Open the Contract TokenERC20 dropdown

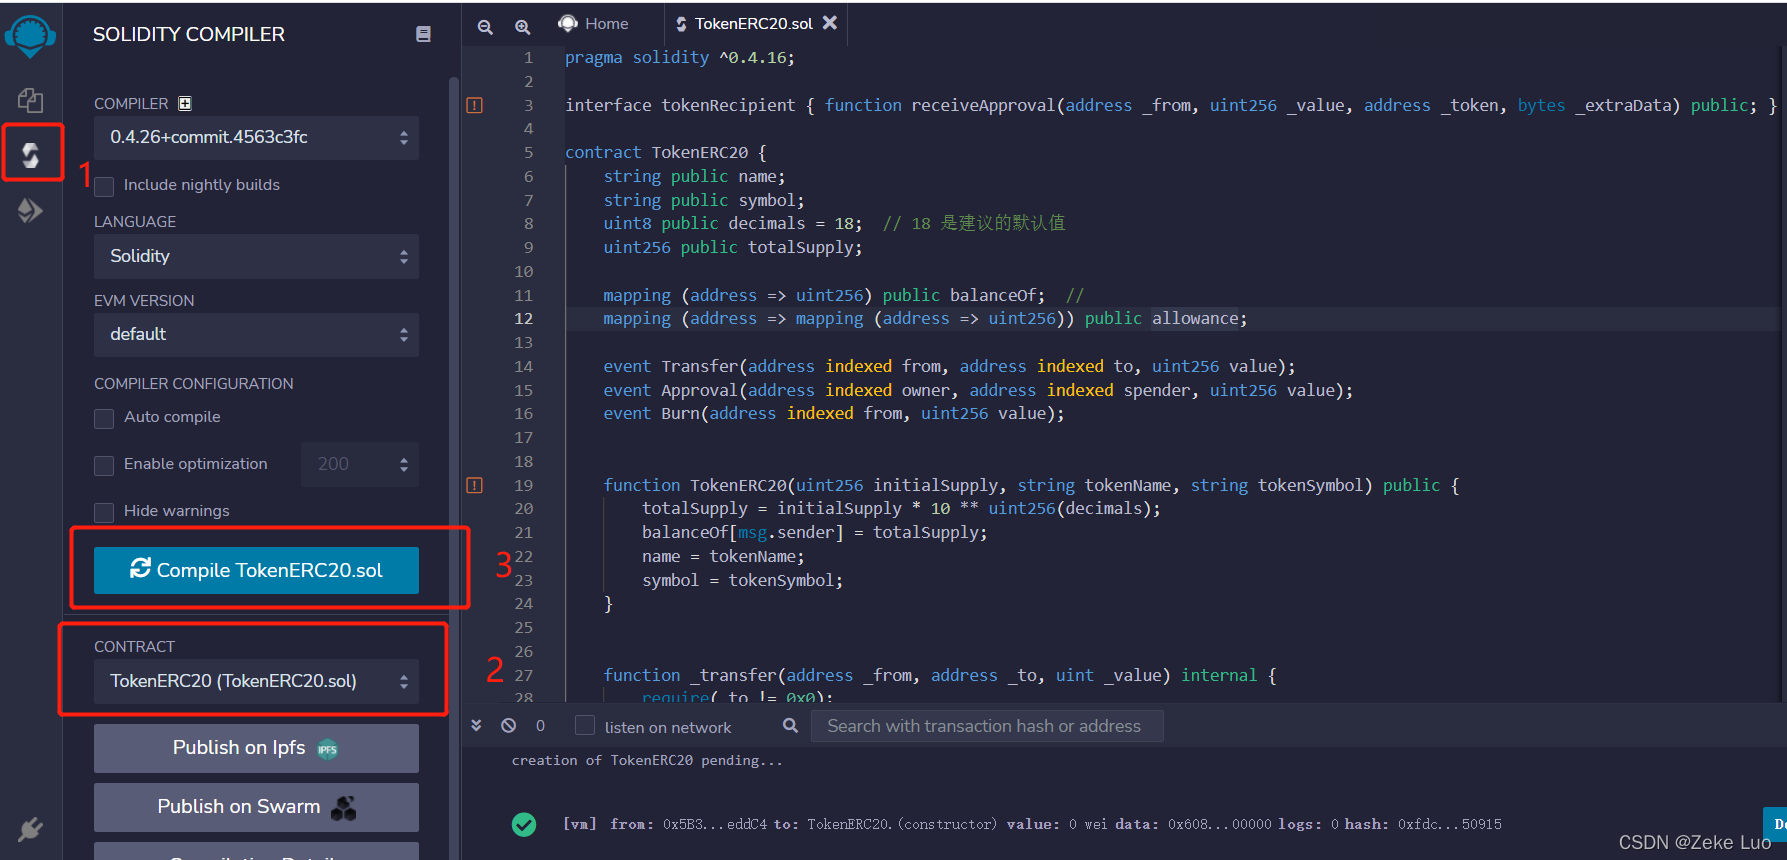coord(256,681)
